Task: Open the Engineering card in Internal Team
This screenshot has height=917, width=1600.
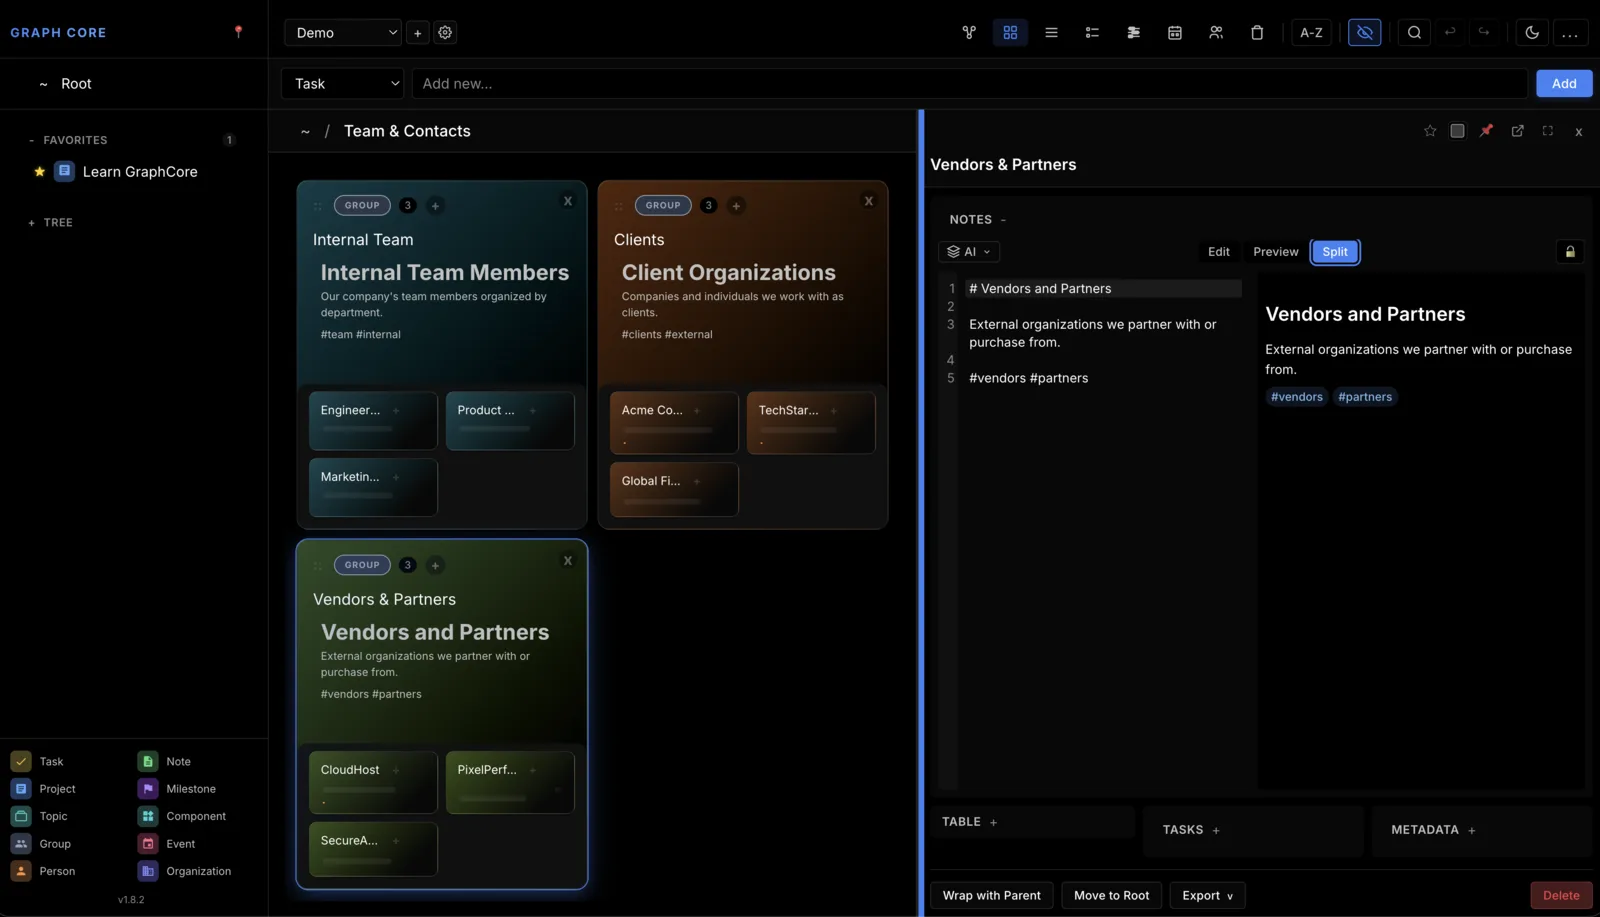Action: pos(373,420)
